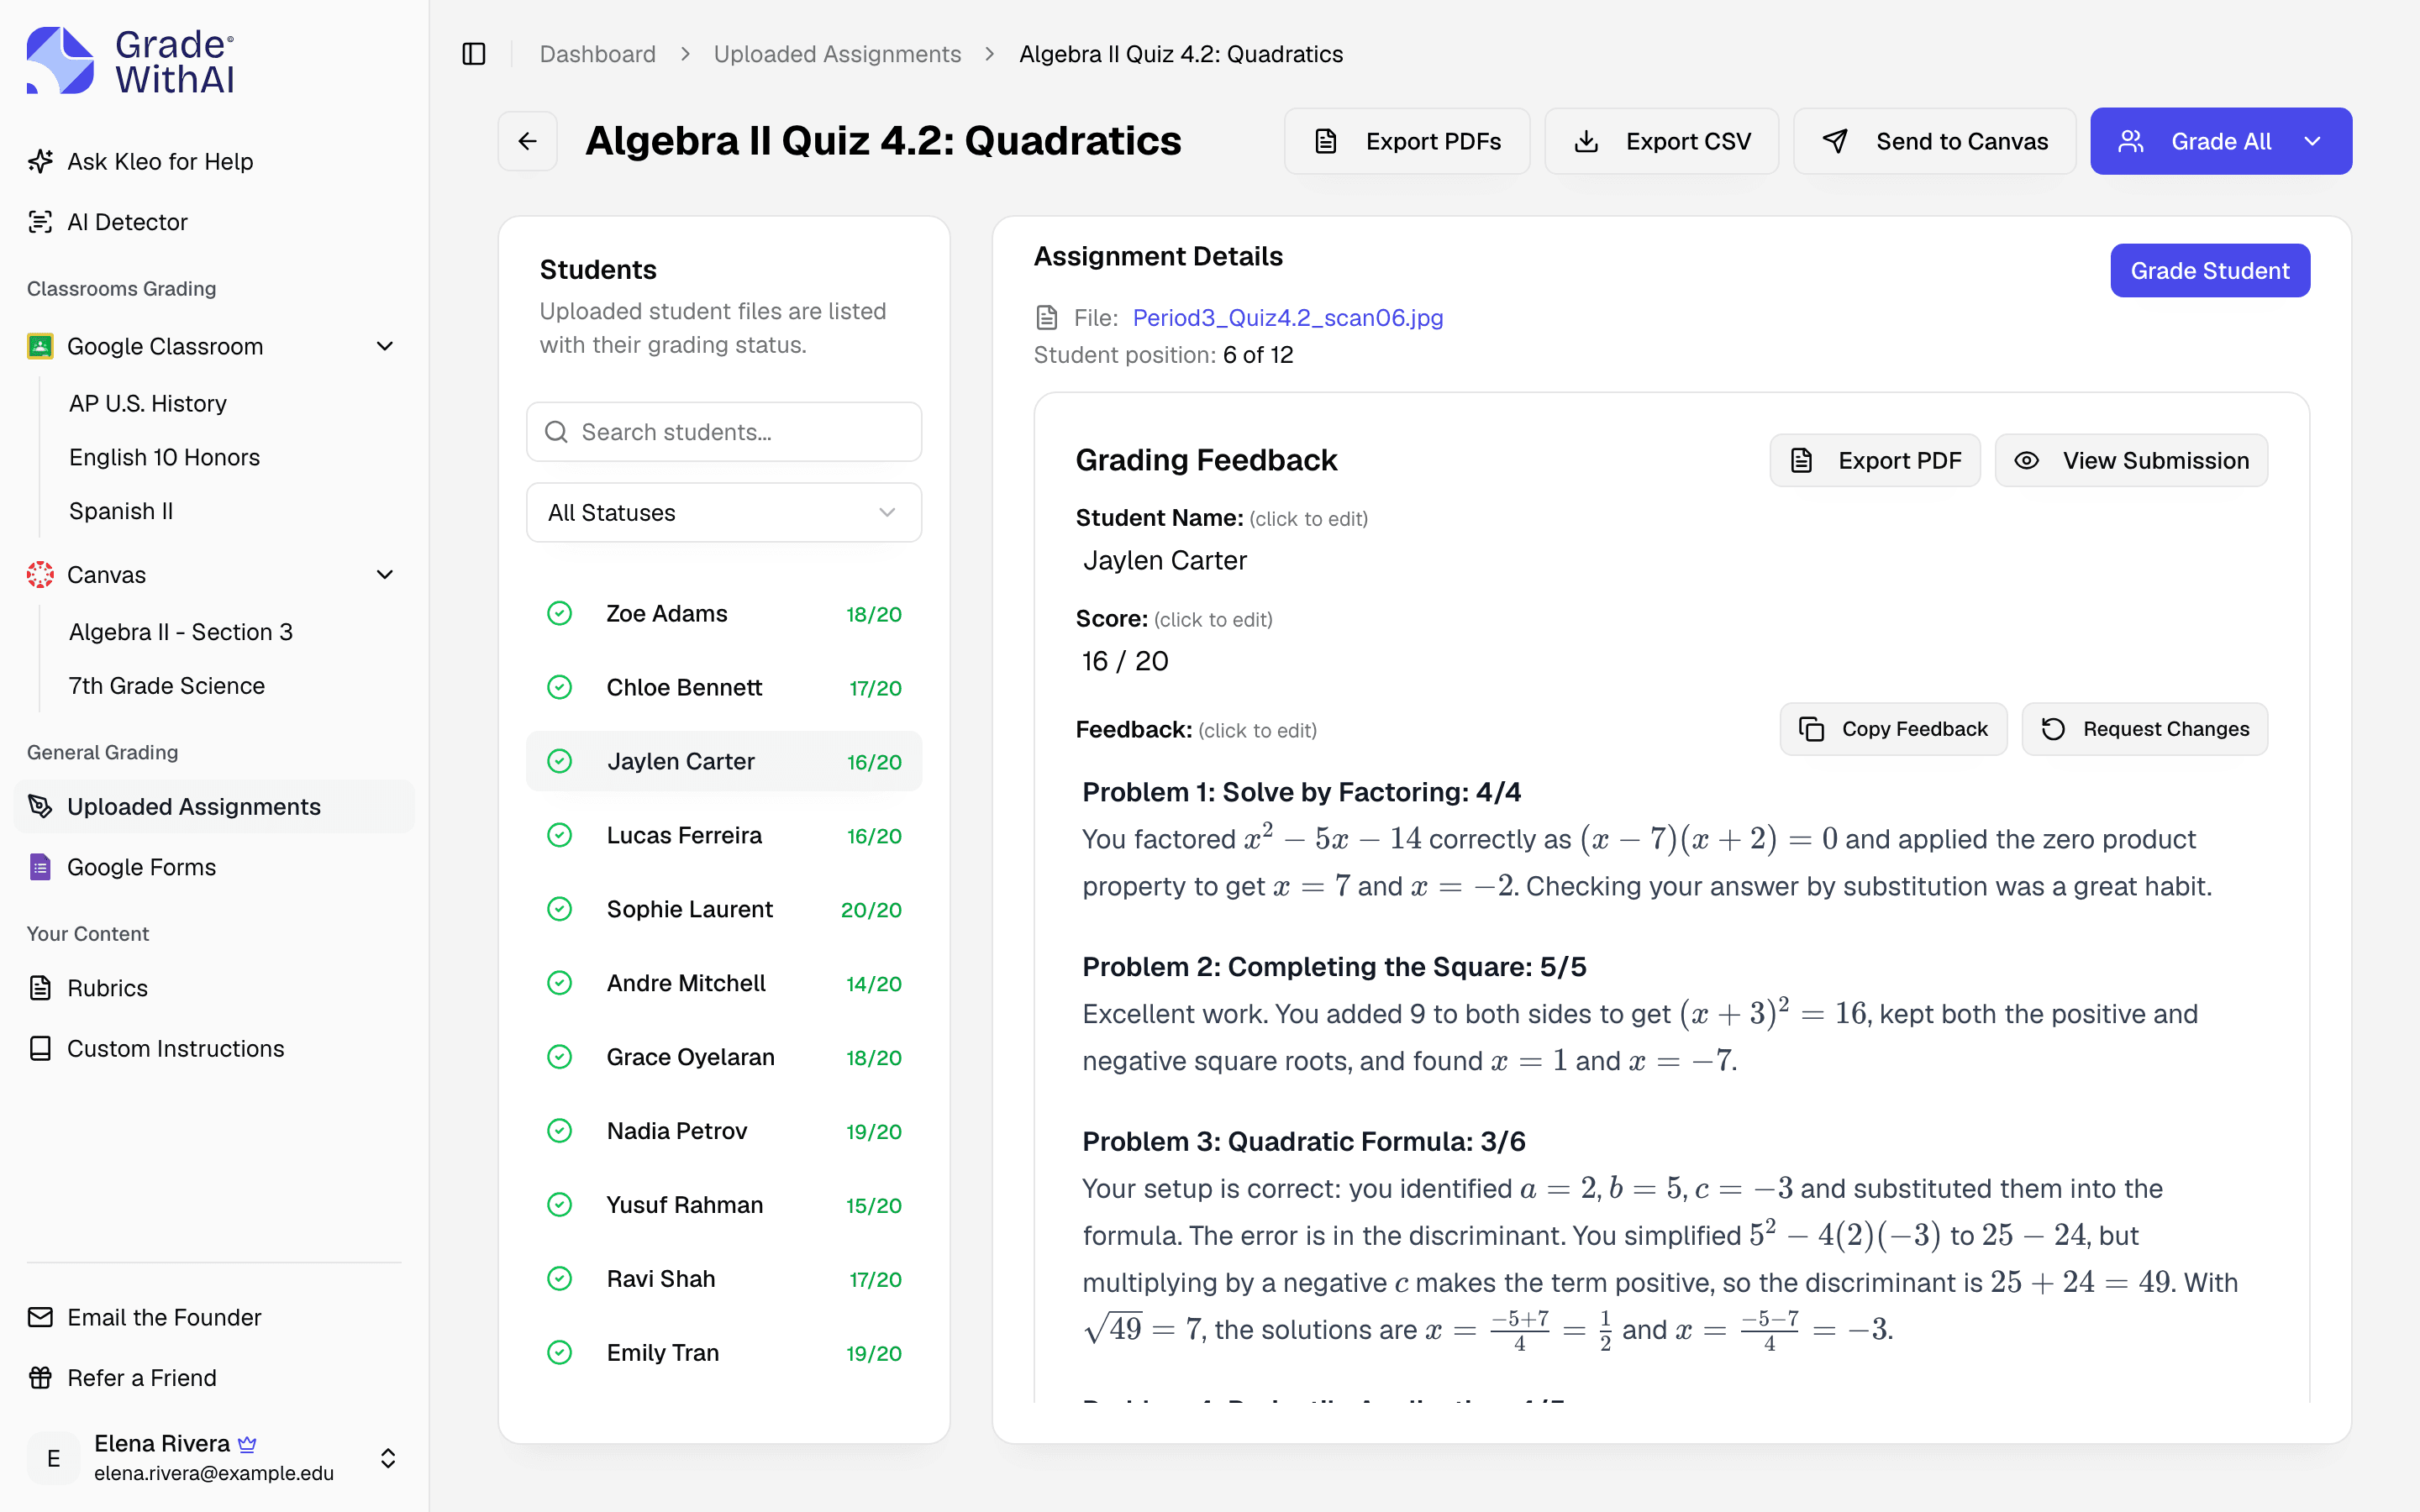2420x1512 pixels.
Task: Select Grace Oyelaran in student list
Action: click(x=724, y=1057)
